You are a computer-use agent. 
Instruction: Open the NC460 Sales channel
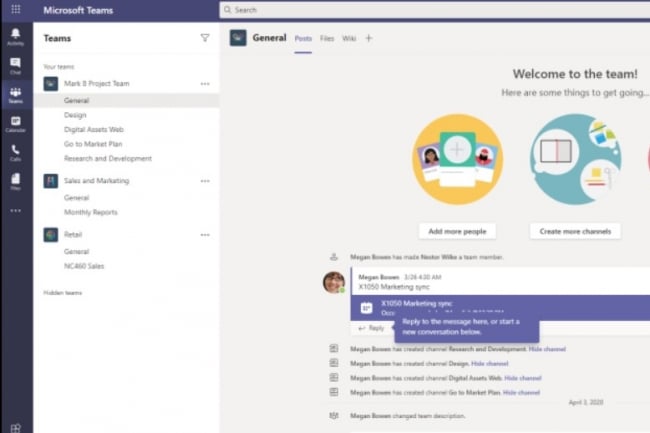point(84,266)
